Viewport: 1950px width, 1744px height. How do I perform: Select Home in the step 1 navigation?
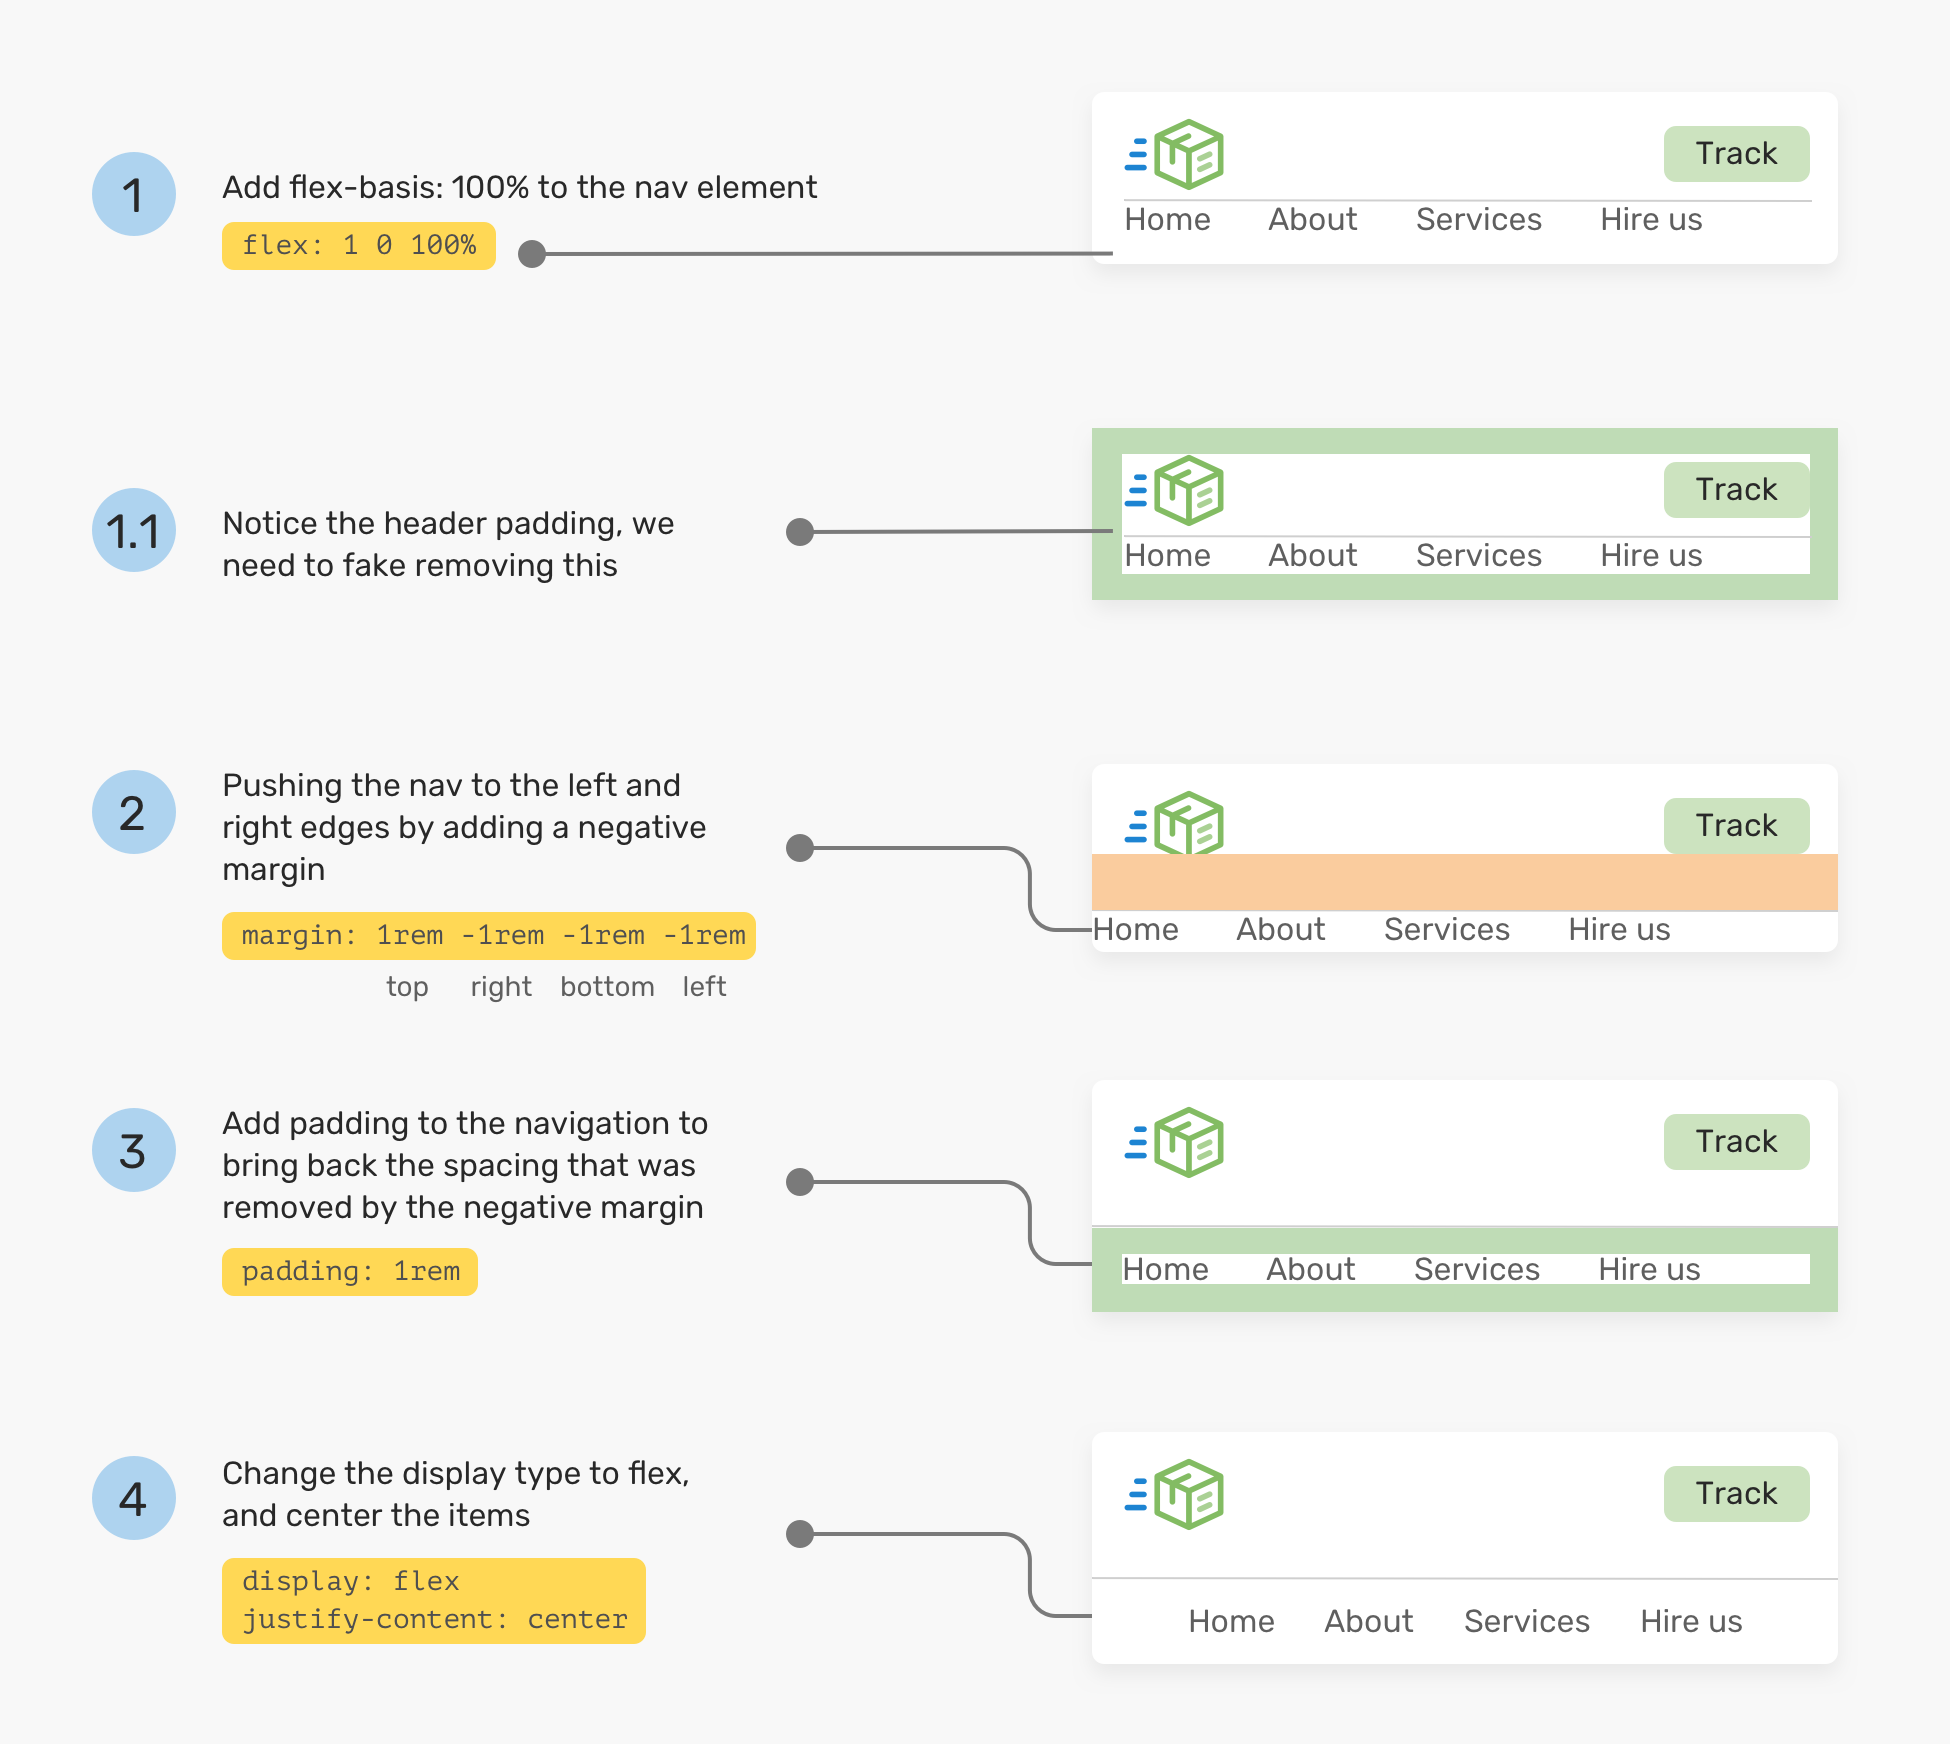coord(1167,219)
